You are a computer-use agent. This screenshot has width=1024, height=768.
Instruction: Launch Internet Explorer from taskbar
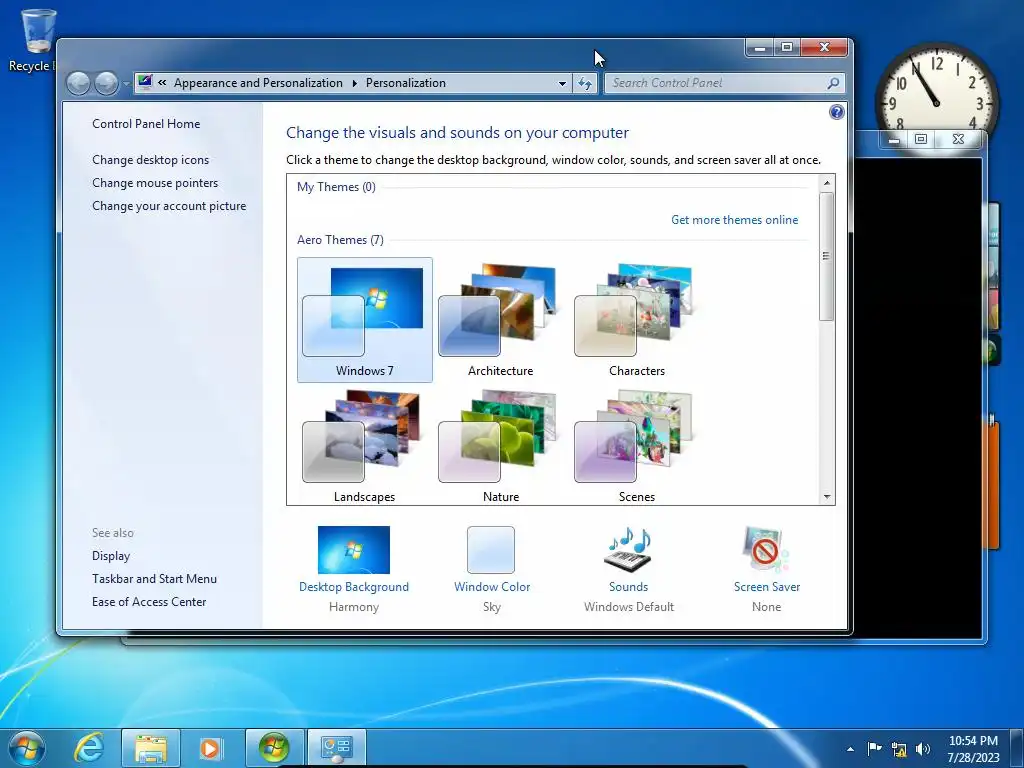pos(89,748)
